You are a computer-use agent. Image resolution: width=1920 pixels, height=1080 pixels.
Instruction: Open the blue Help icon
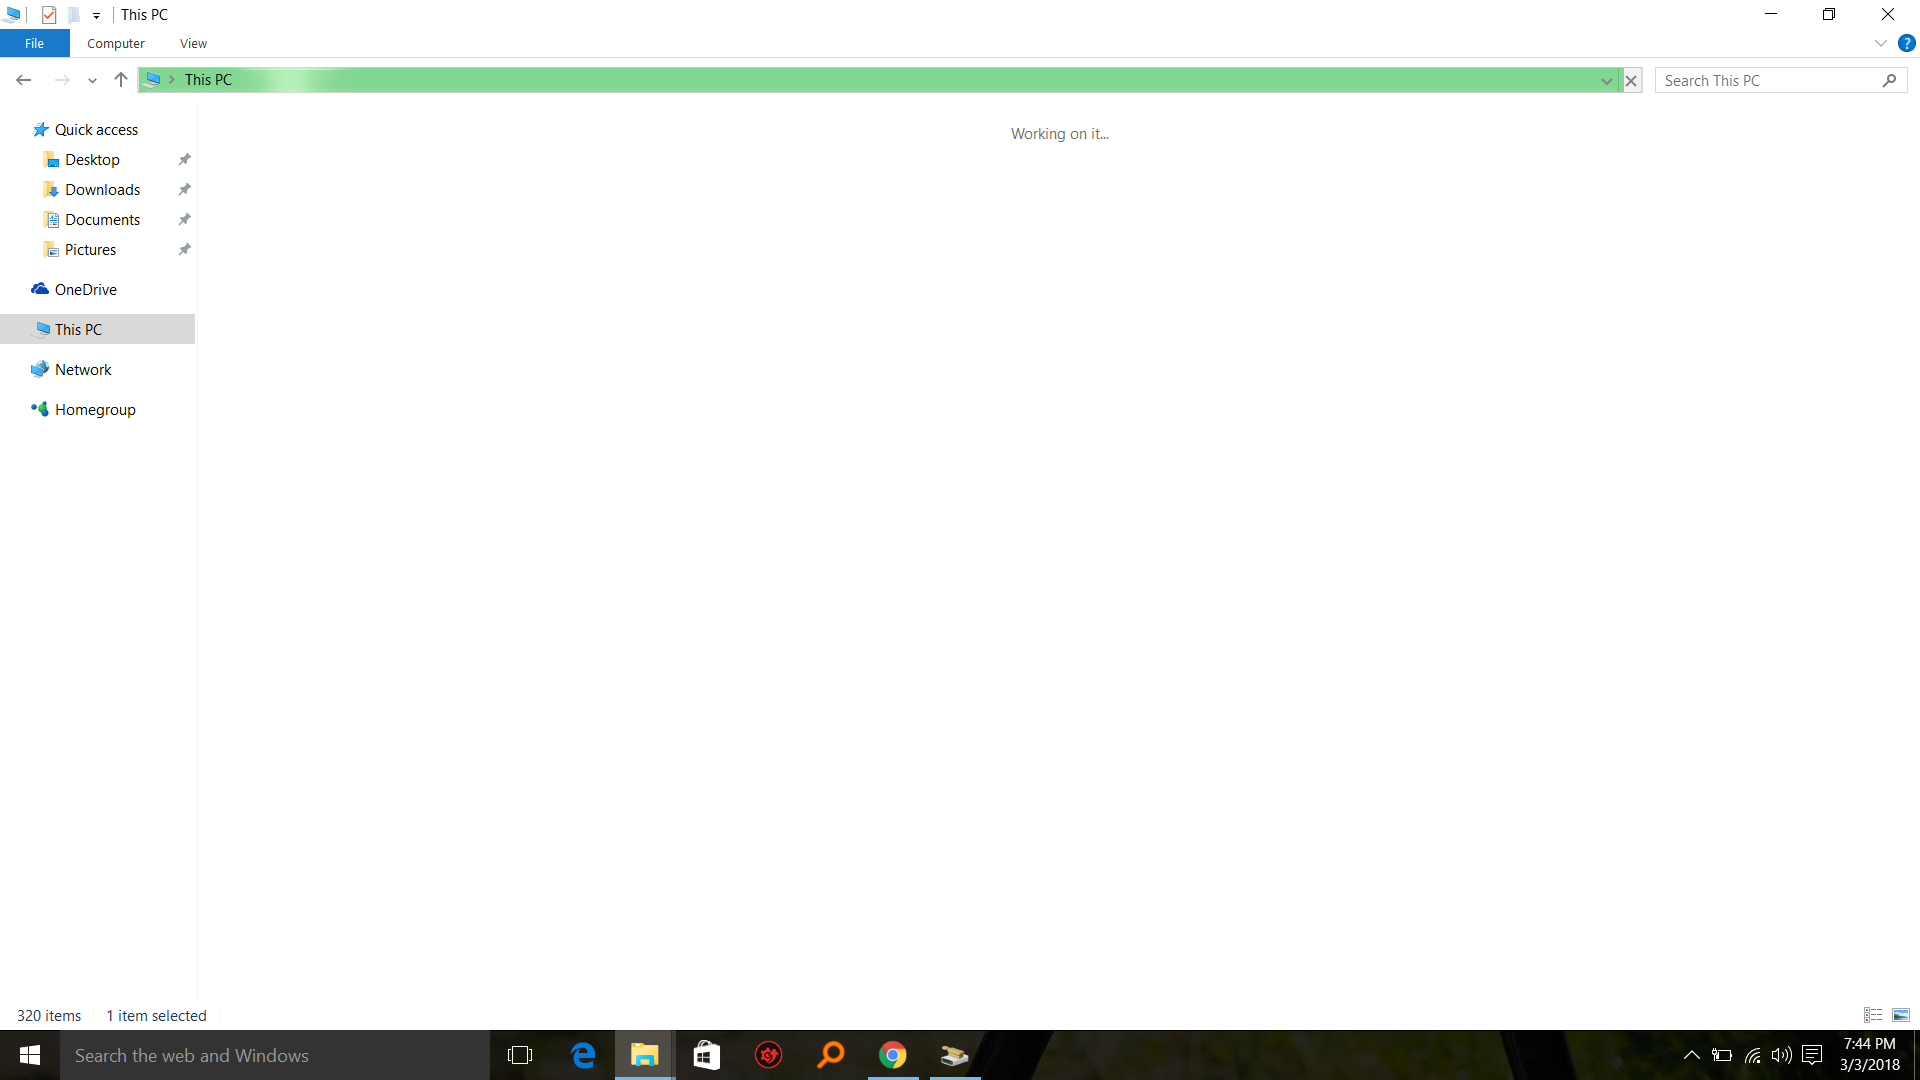1906,43
